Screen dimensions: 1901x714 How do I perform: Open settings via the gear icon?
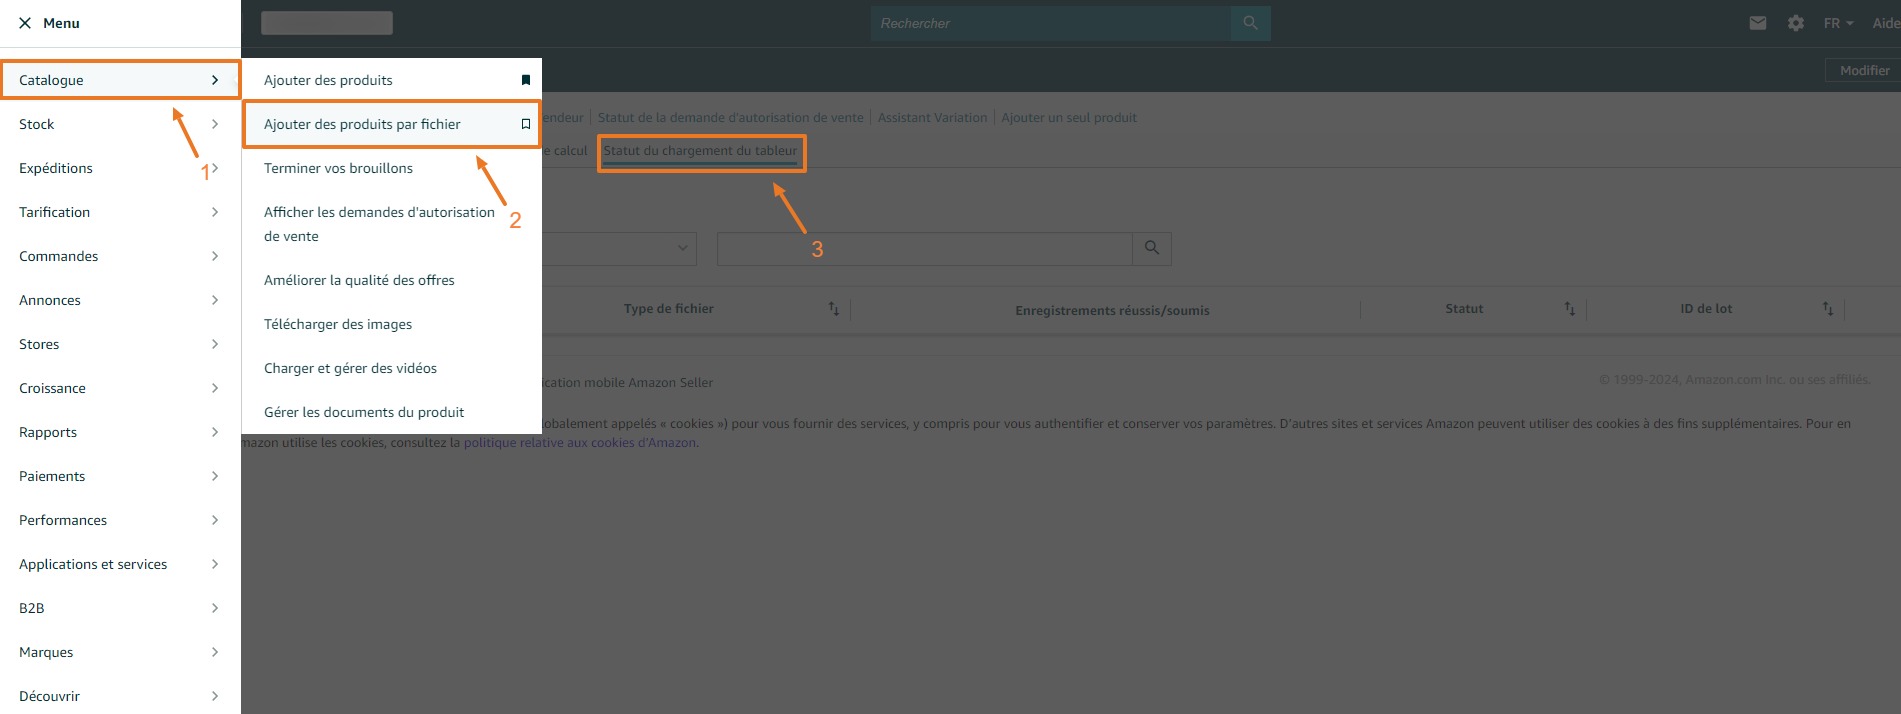point(1796,23)
